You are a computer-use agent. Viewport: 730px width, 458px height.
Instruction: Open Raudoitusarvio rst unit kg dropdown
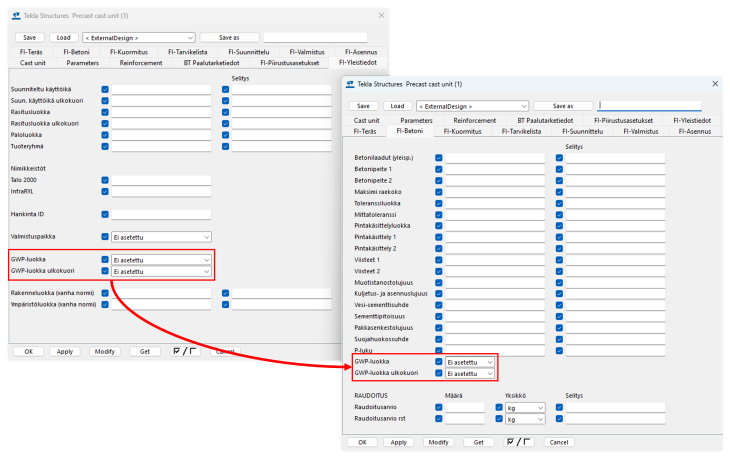pyautogui.click(x=525, y=419)
